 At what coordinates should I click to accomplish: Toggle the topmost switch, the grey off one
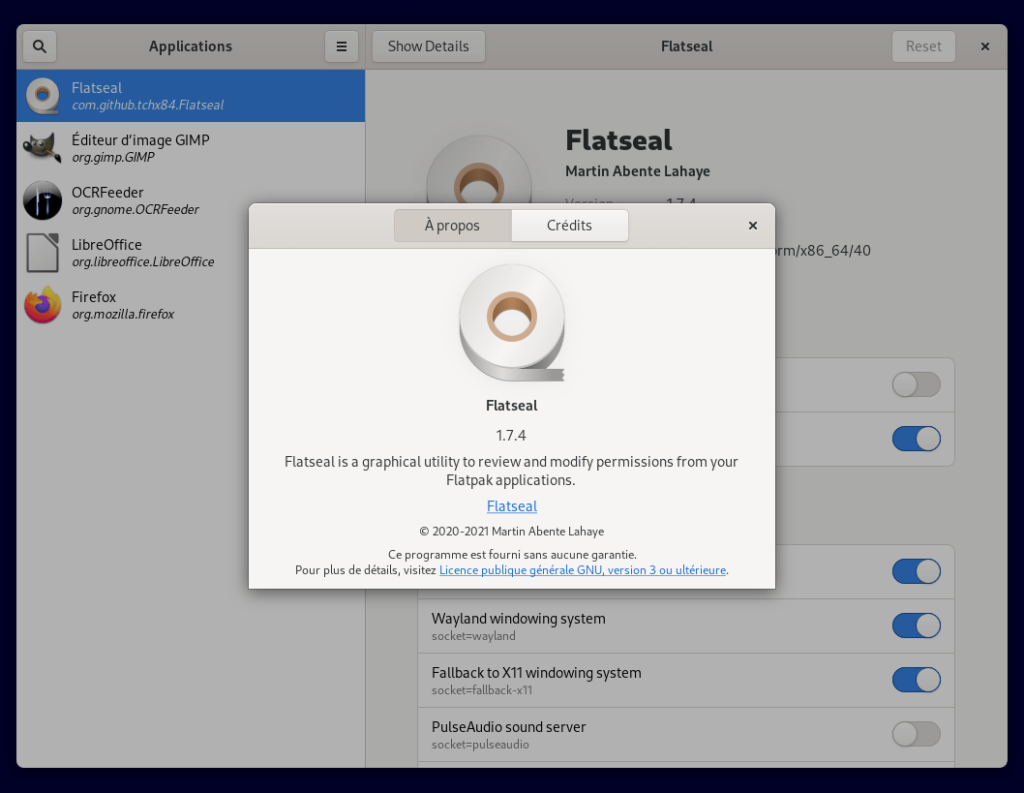point(916,385)
